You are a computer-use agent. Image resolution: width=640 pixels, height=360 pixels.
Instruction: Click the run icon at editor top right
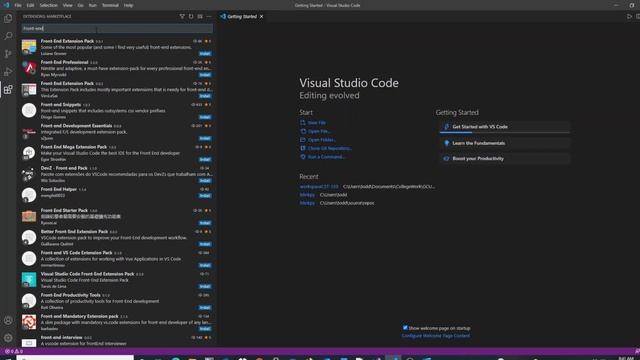[x=629, y=16]
